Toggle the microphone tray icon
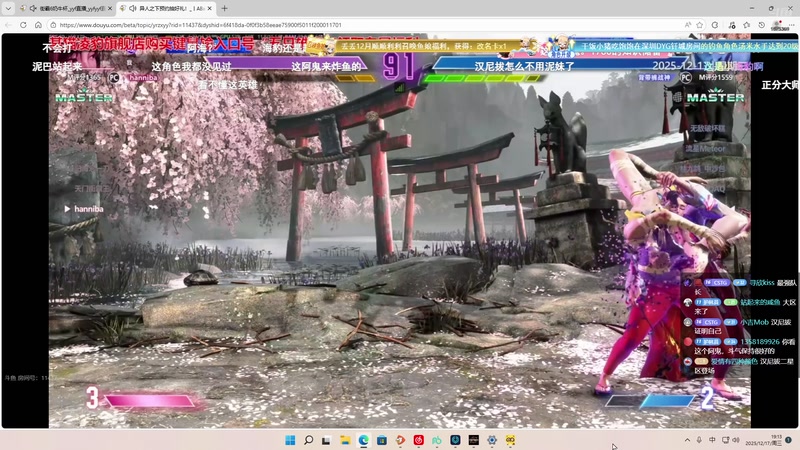The height and width of the screenshot is (450, 800). click(699, 440)
